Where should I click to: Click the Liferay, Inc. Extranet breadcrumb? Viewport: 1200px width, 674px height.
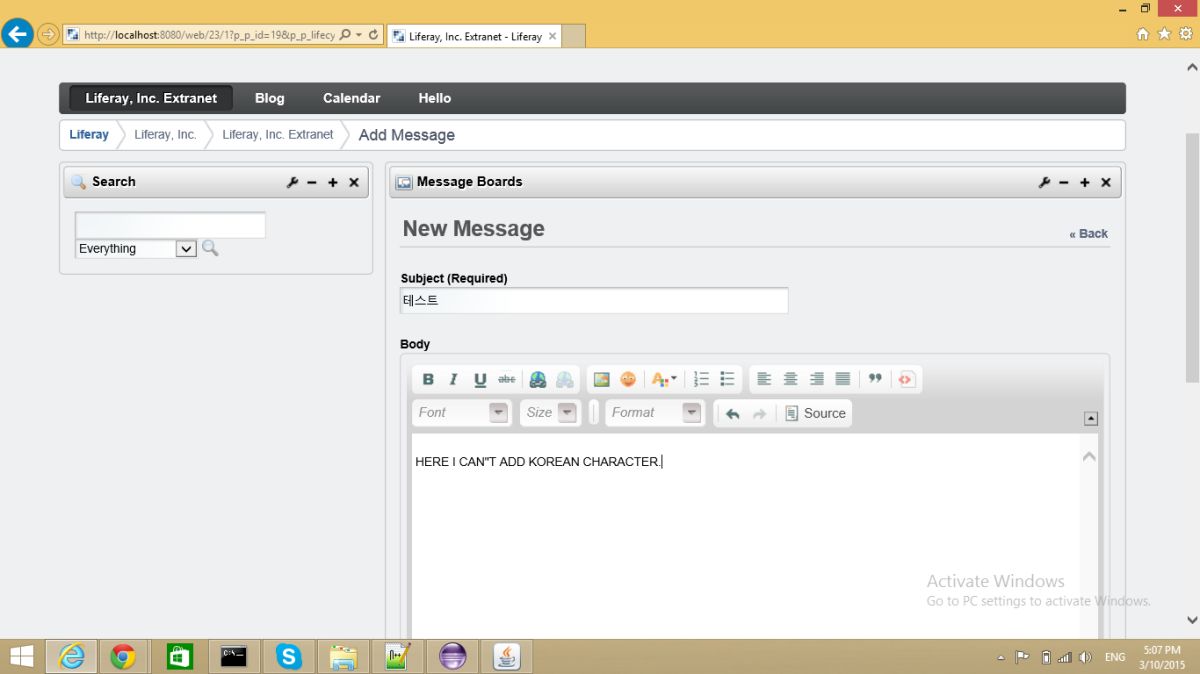278,134
